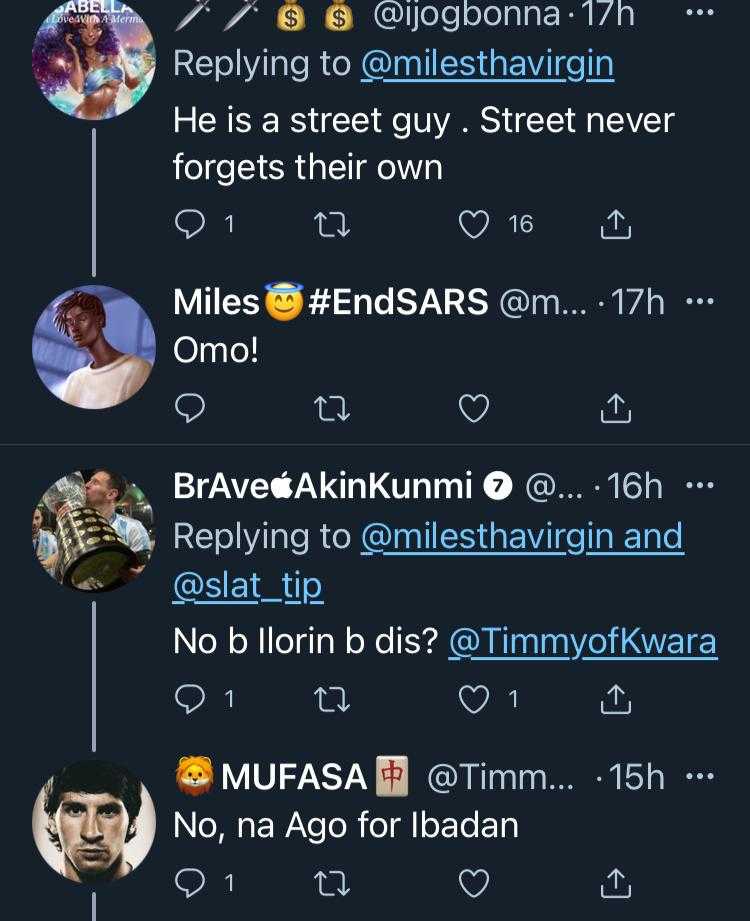The image size is (750, 921).
Task: Retweet the "No, na Ago for Ibadan" tweet
Action: coord(329,882)
